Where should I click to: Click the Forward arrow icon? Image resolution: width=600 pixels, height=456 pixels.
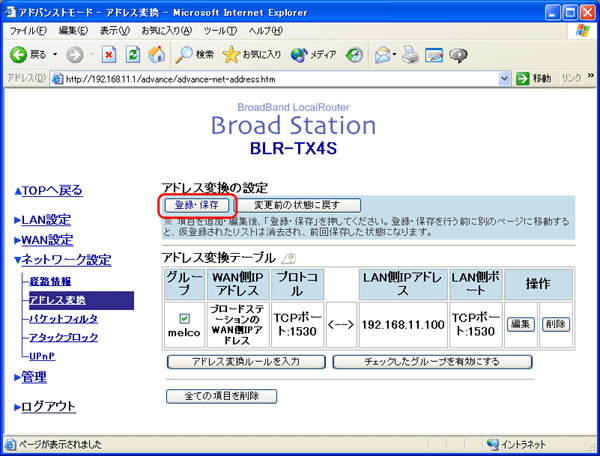75,55
